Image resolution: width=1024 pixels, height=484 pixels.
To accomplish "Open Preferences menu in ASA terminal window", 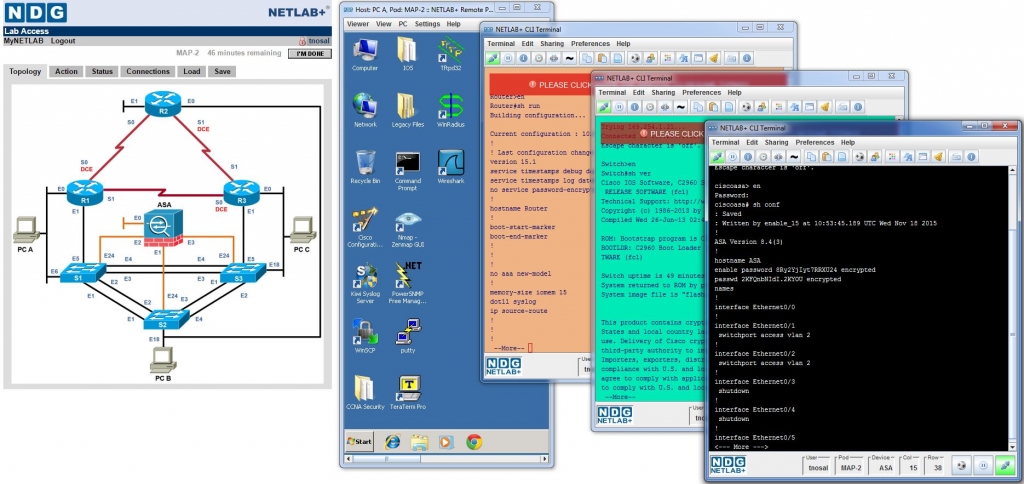I will point(815,142).
